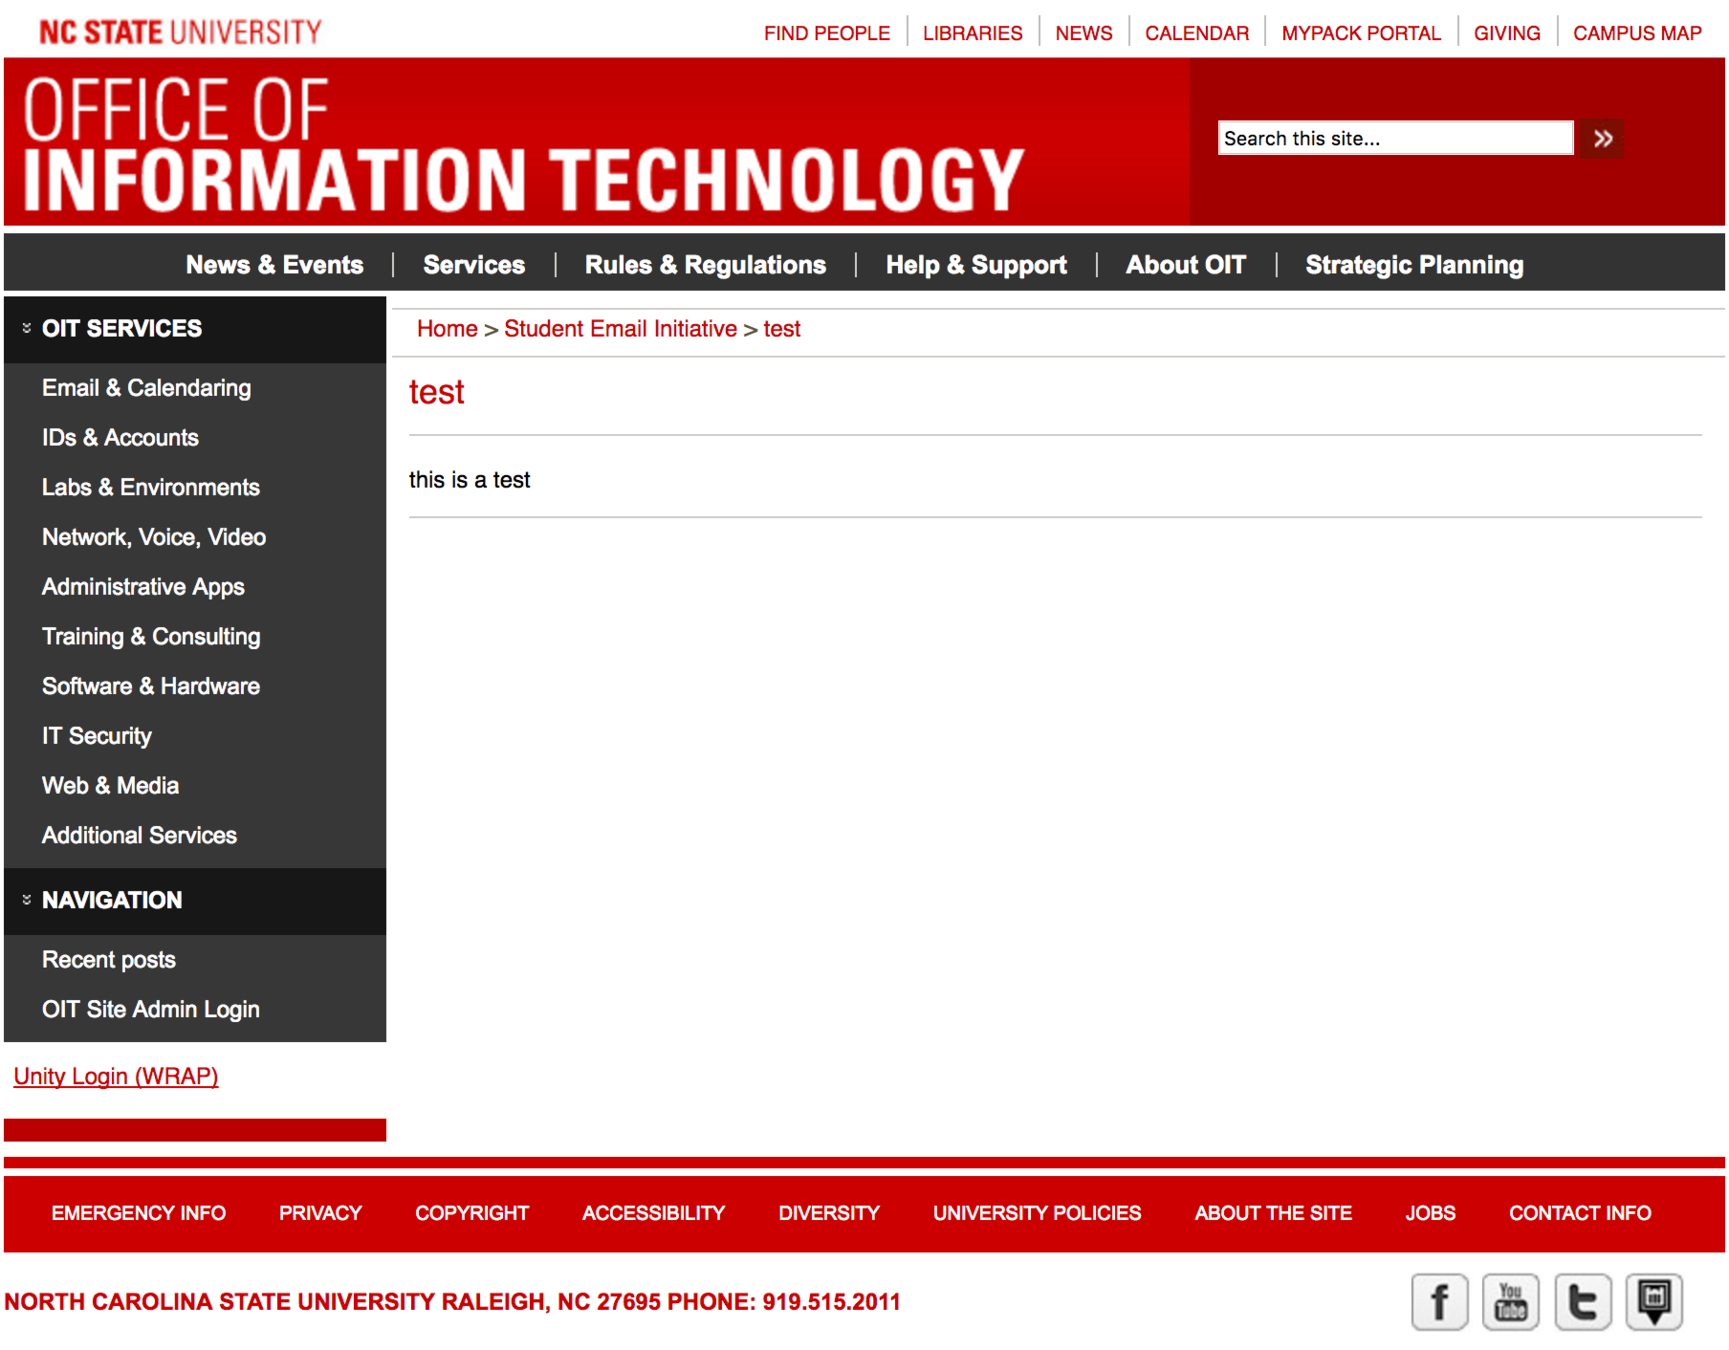
Task: Click Student Email Initiative breadcrumb
Action: [620, 329]
